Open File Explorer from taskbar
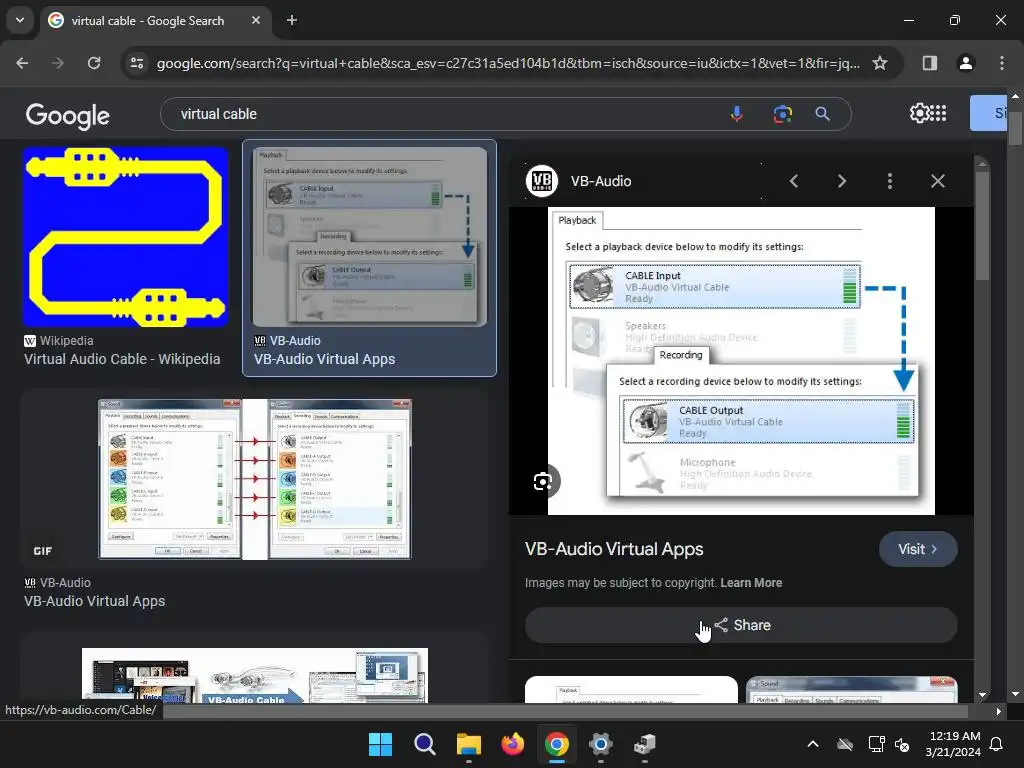This screenshot has width=1024, height=768. pos(468,744)
